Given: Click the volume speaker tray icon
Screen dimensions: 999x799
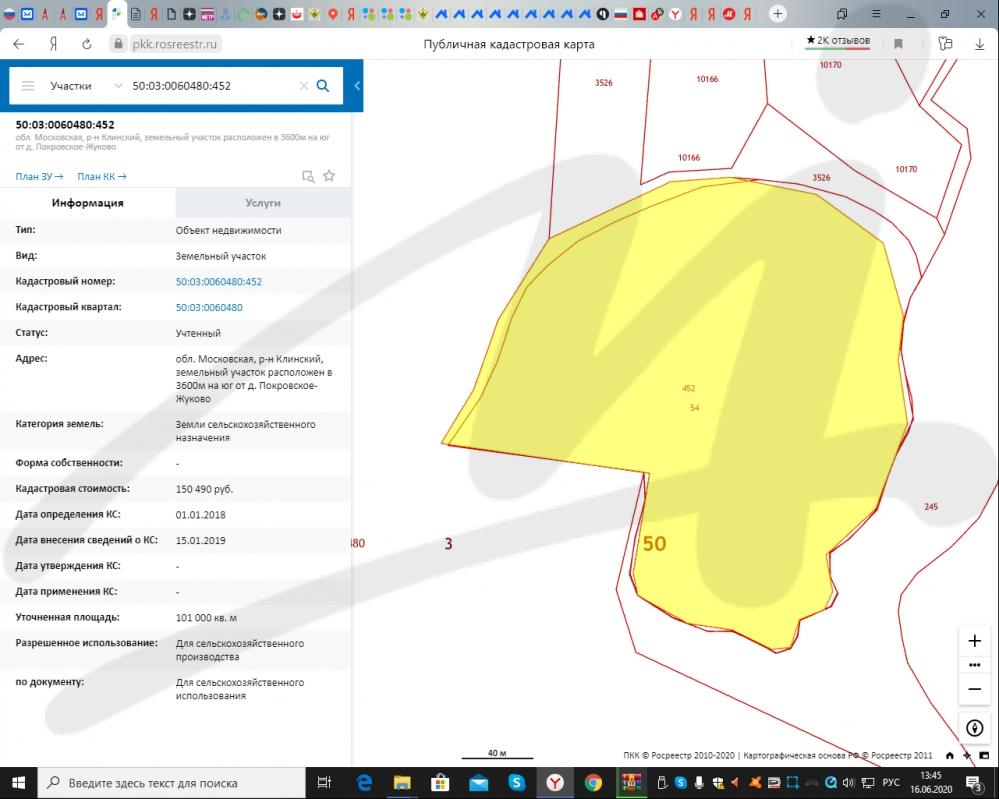Looking at the screenshot, I should (848, 782).
